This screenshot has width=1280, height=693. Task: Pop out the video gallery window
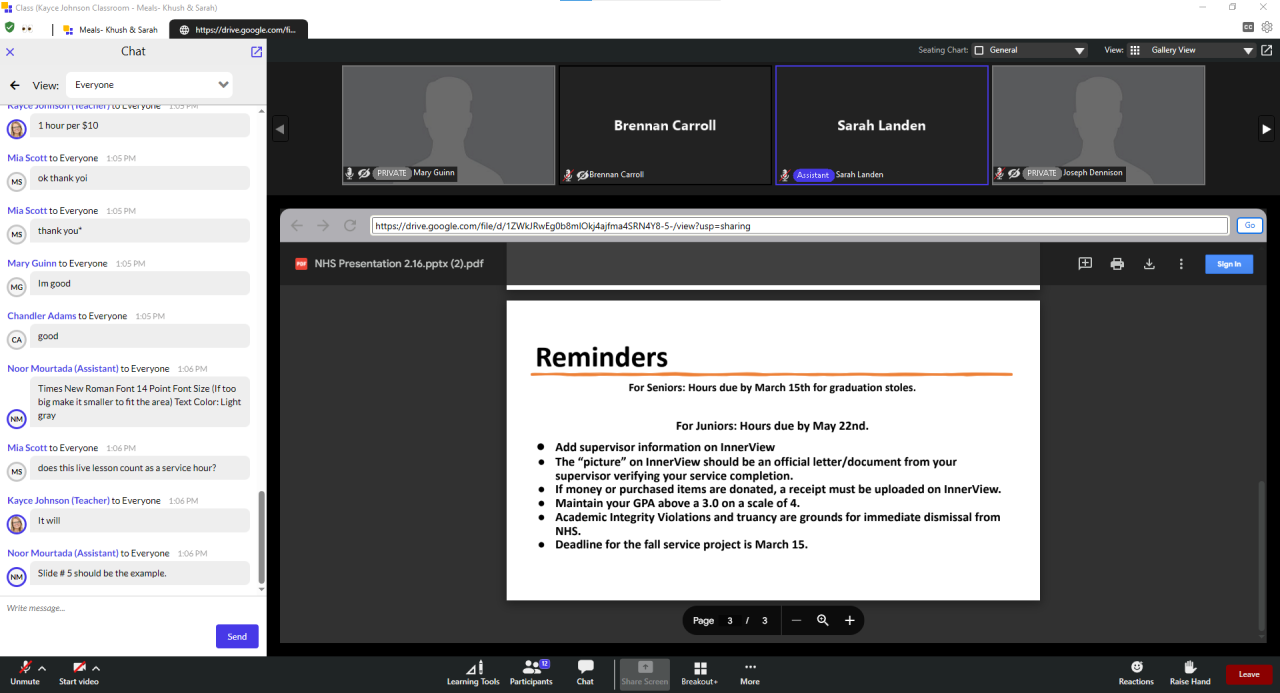pyautogui.click(x=1266, y=50)
